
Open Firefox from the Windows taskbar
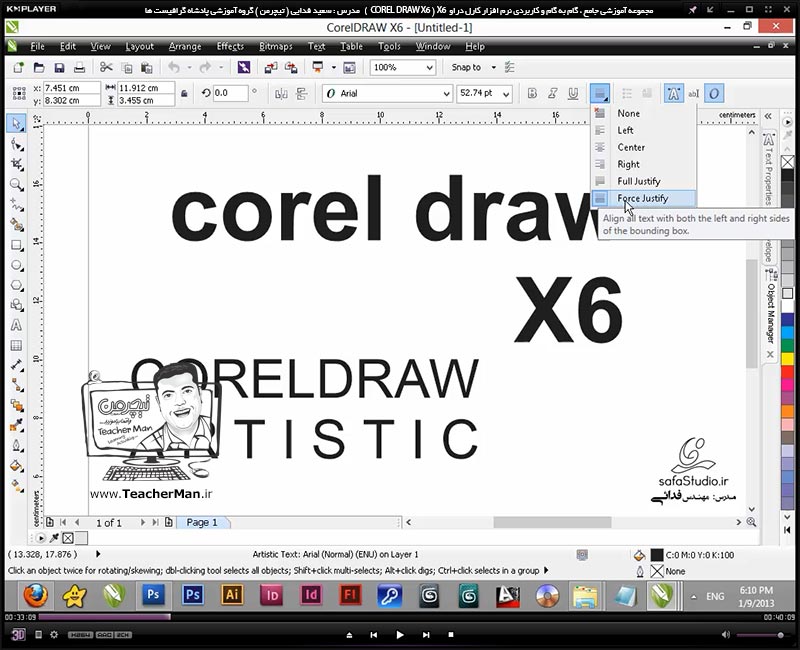(x=35, y=595)
